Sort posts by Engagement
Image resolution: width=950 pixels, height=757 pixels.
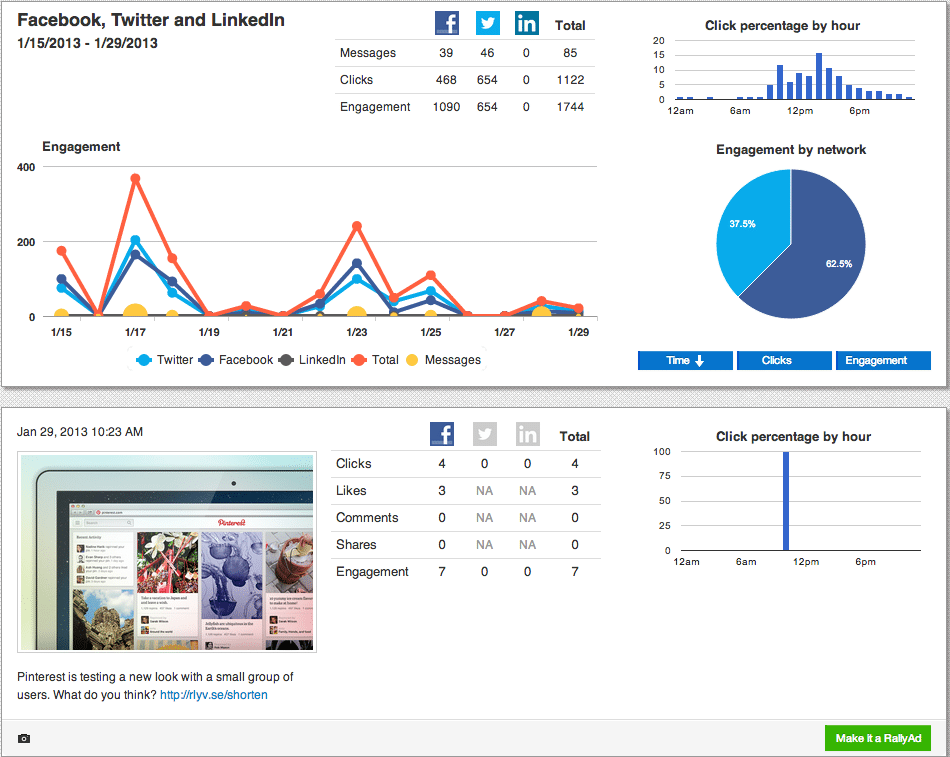point(883,361)
